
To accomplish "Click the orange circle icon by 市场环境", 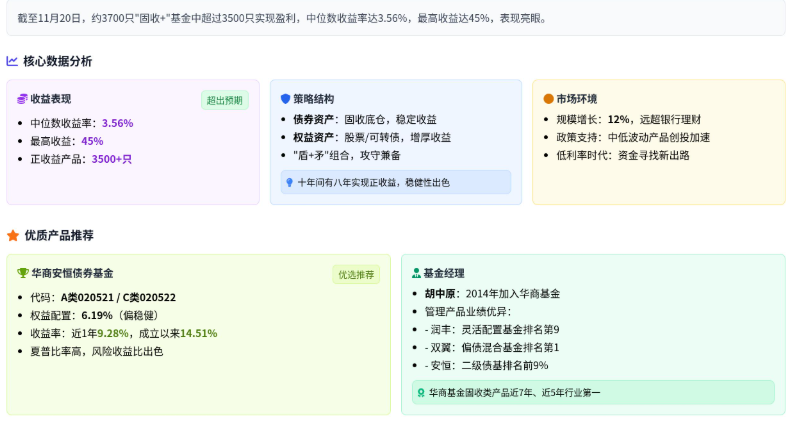I will point(548,99).
